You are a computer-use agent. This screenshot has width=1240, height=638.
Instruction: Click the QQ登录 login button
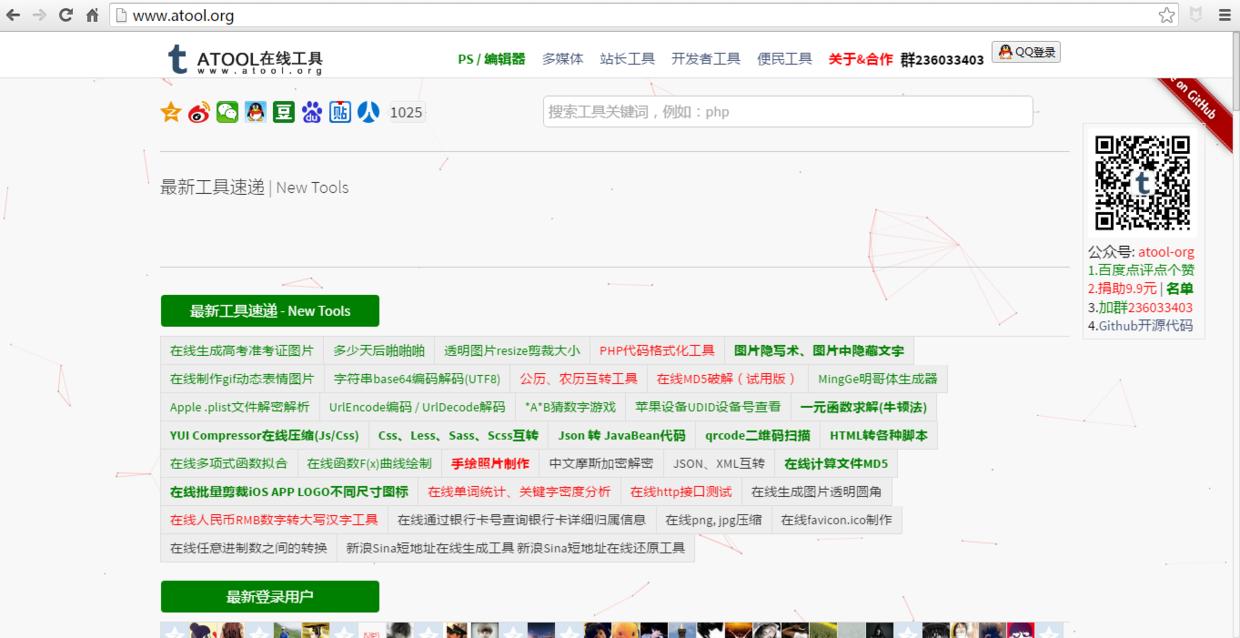[x=1025, y=51]
